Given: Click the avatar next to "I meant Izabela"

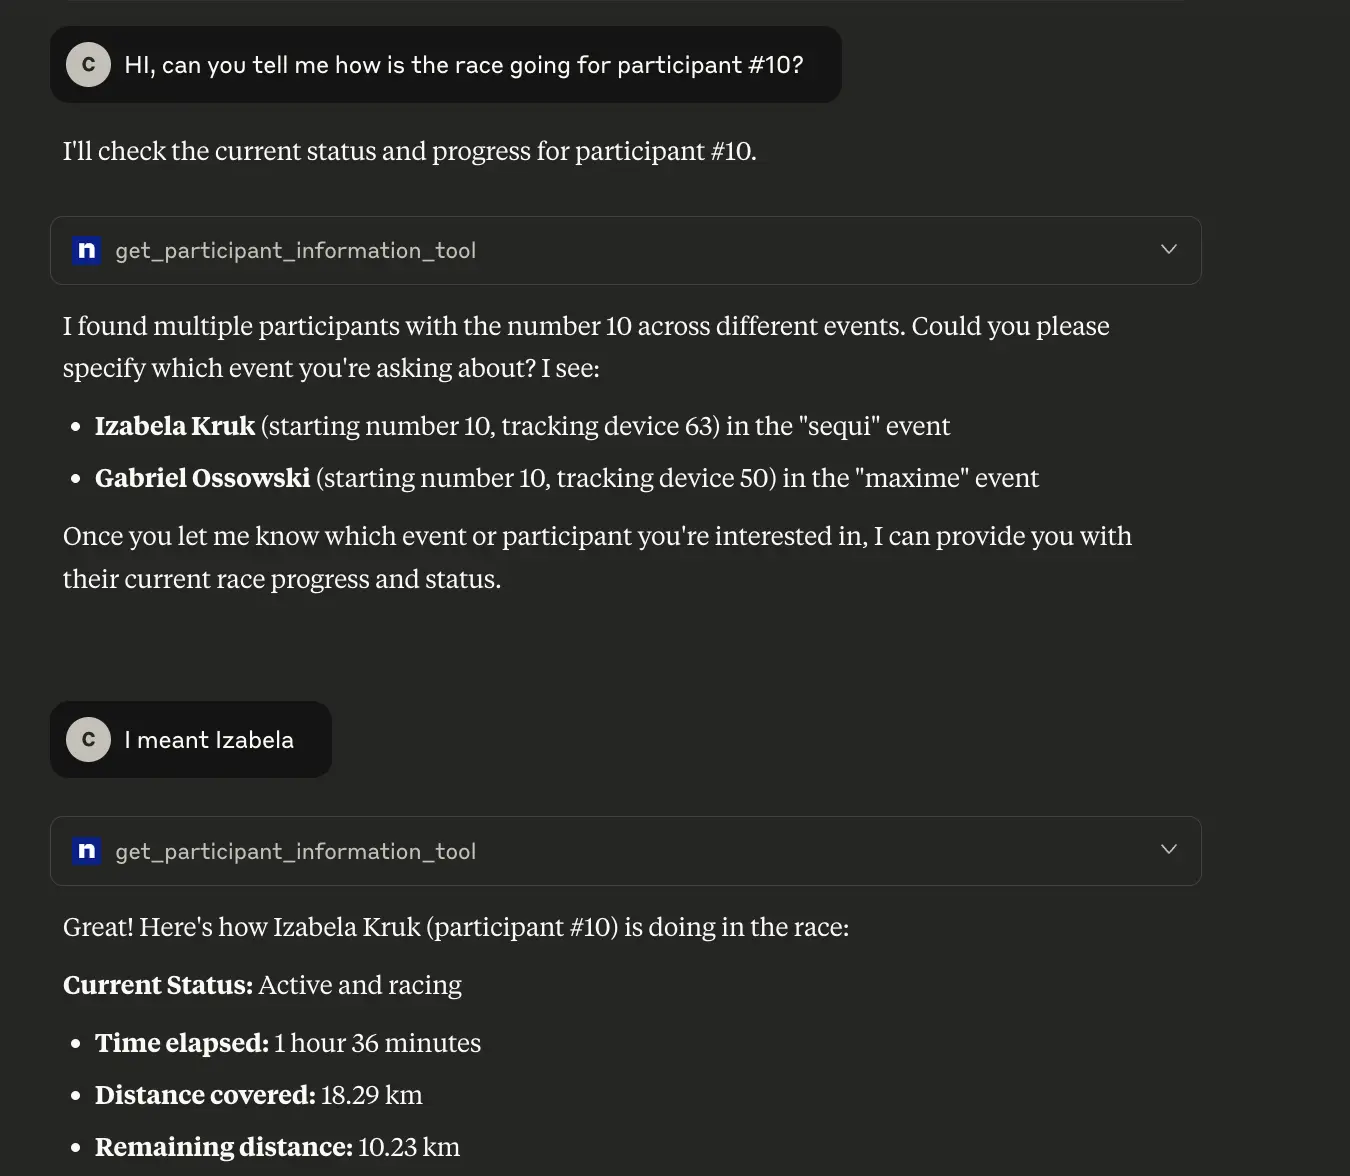Looking at the screenshot, I should (x=88, y=740).
